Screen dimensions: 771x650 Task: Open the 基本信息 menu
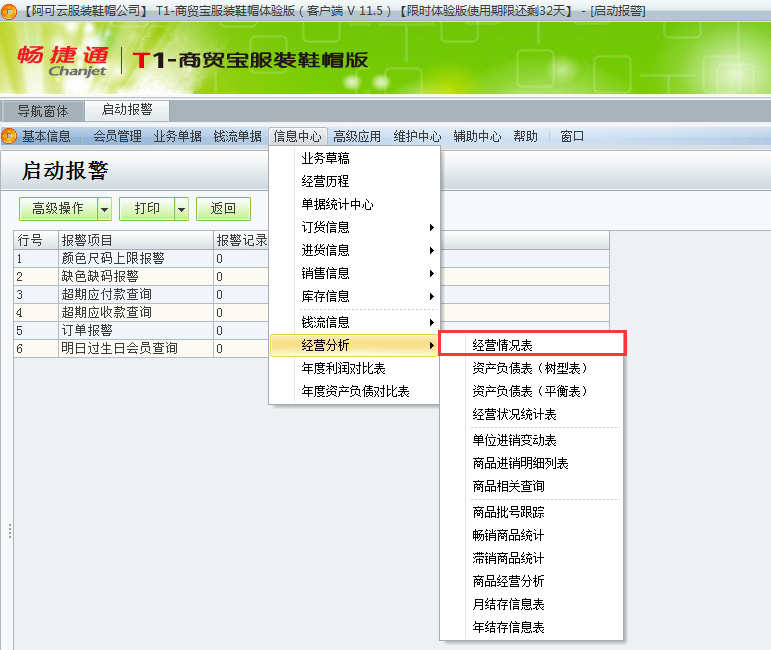point(46,136)
